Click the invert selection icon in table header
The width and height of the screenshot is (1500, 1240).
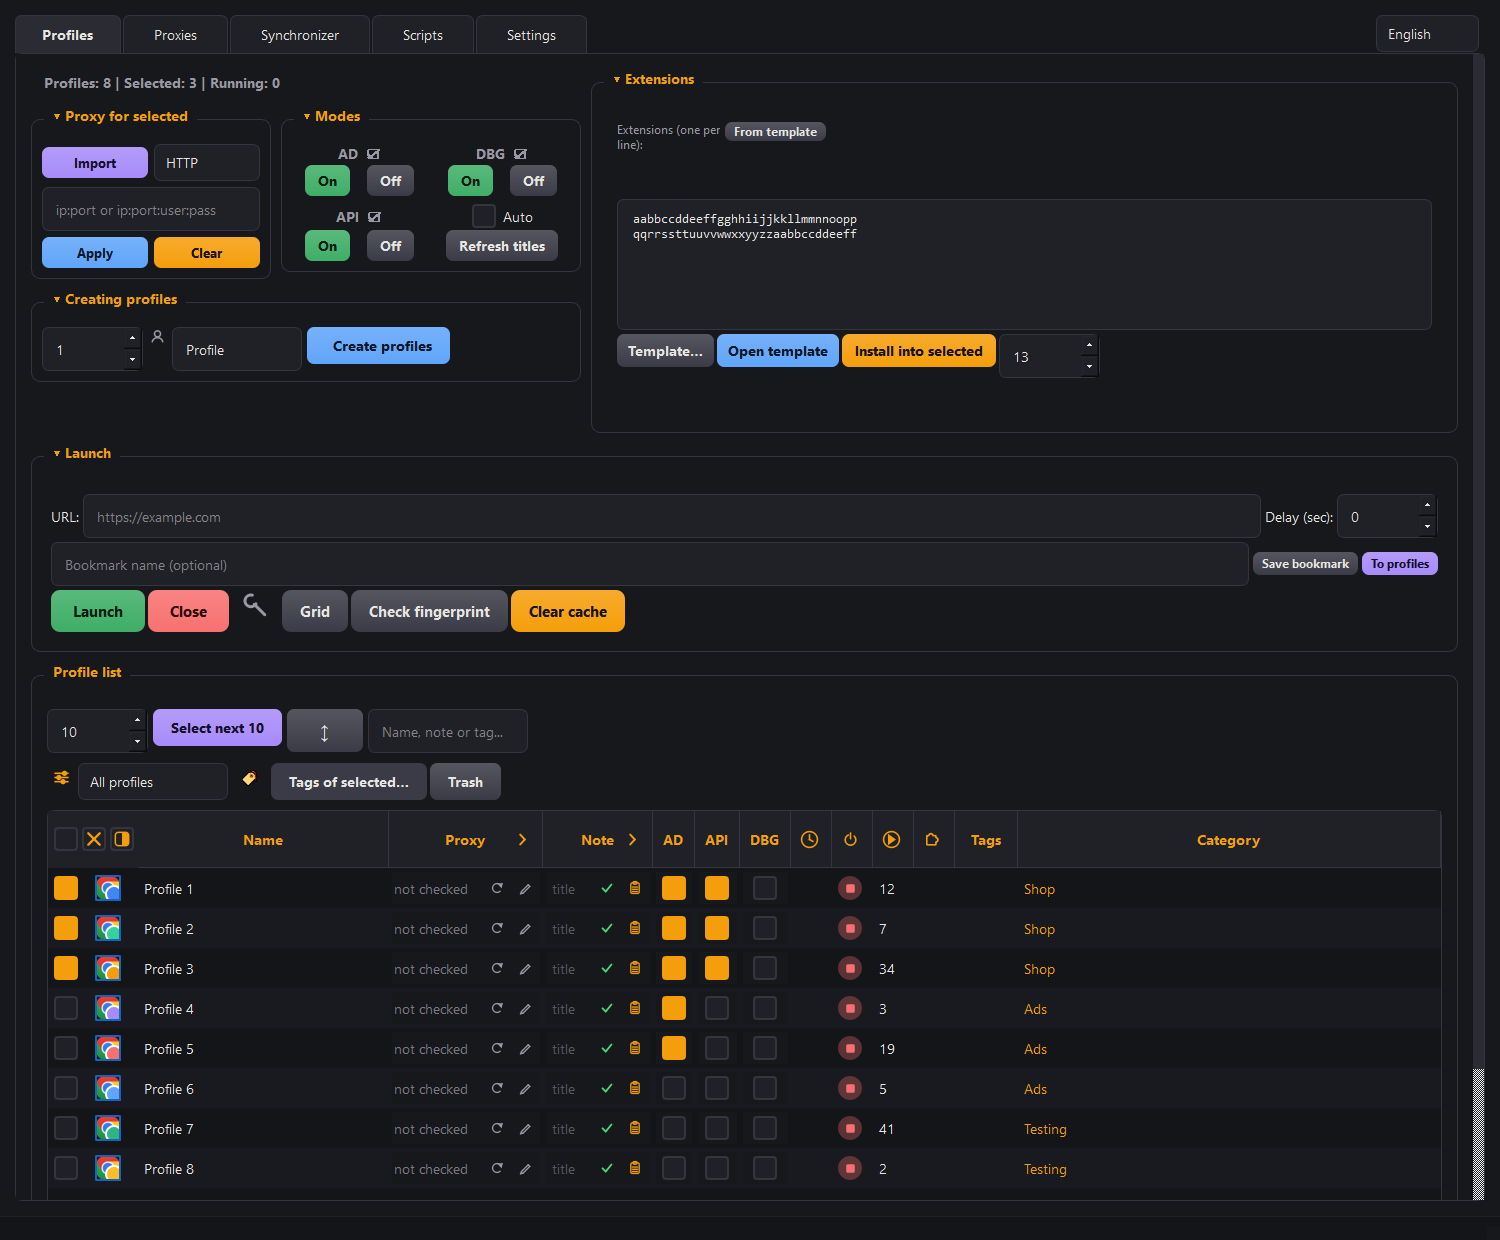click(122, 839)
